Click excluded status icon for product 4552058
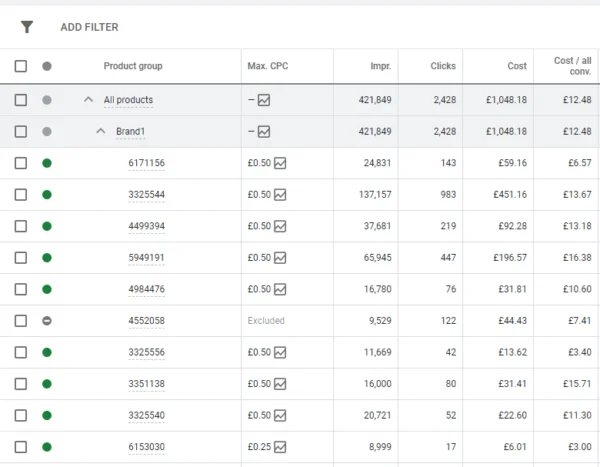This screenshot has width=600, height=467. 47,321
